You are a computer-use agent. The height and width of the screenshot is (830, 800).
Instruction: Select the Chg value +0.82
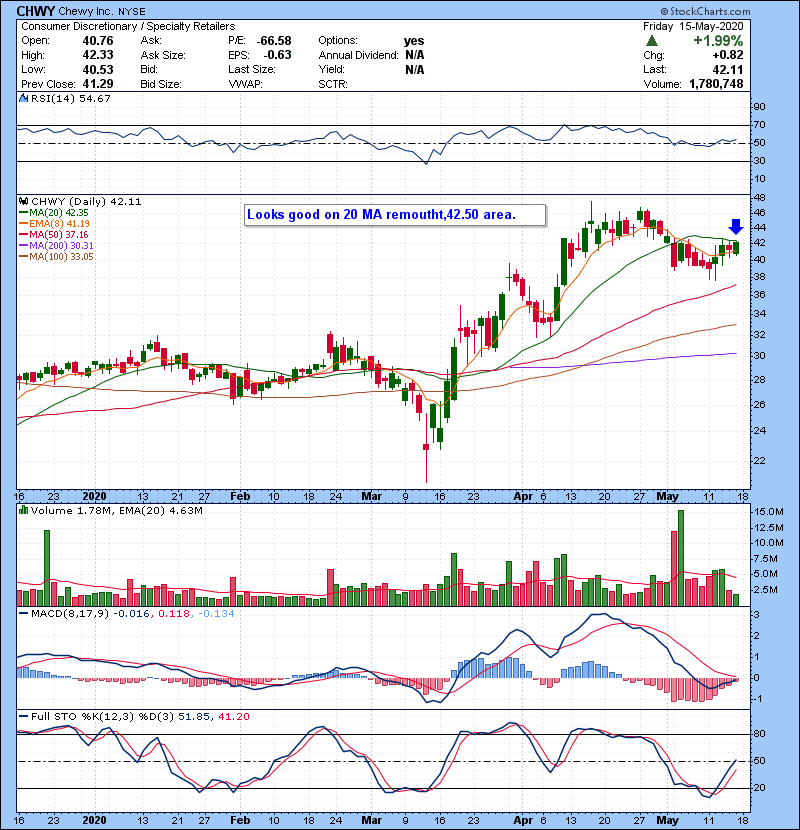(x=728, y=55)
